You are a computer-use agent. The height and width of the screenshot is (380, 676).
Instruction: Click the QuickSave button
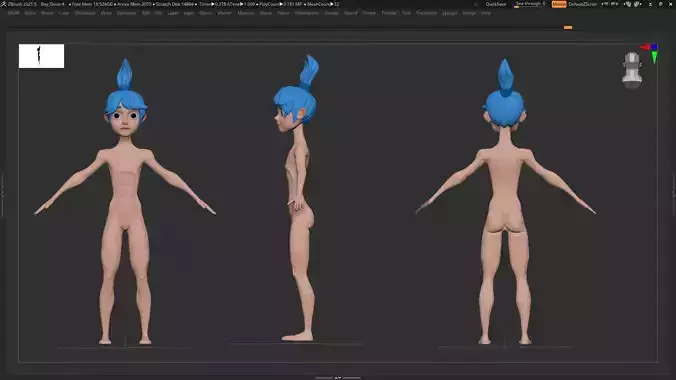tap(496, 4)
